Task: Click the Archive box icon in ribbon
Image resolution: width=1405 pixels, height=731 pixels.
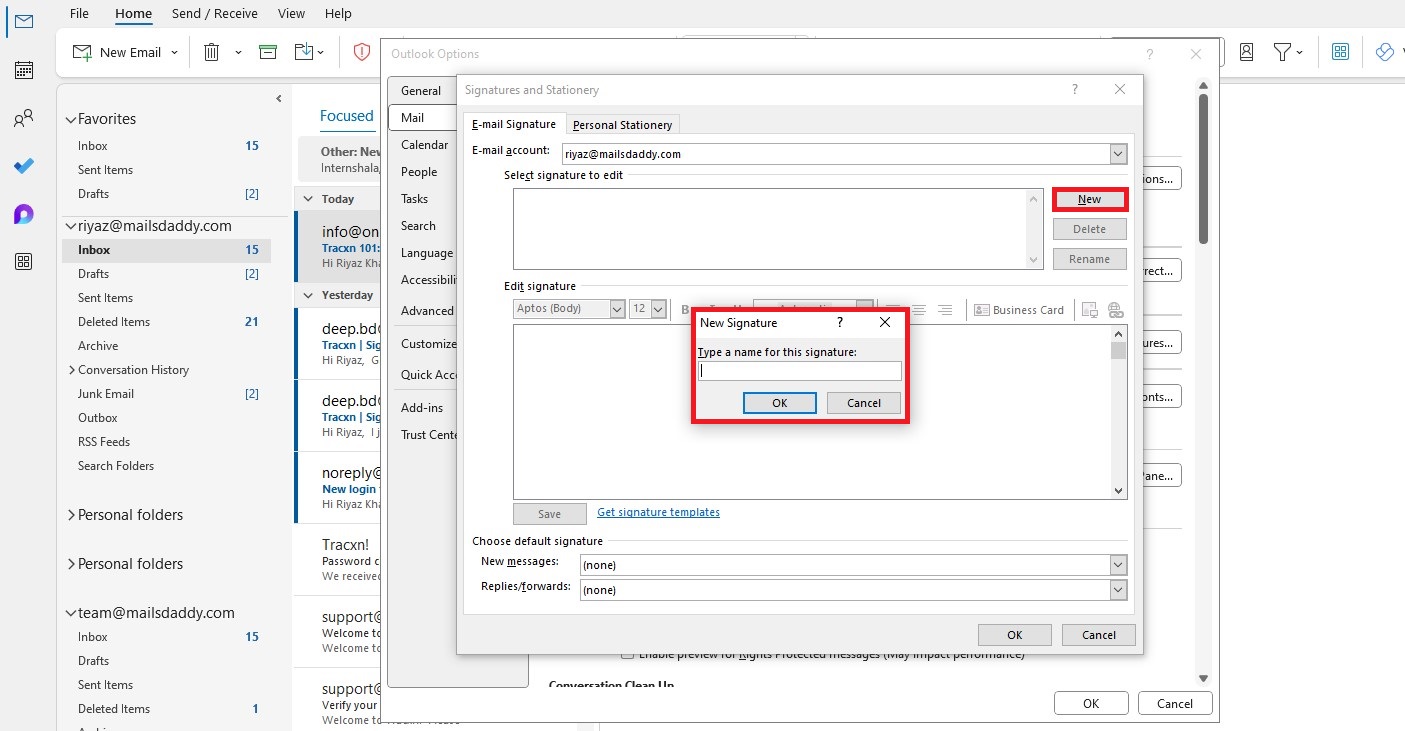Action: 268,52
